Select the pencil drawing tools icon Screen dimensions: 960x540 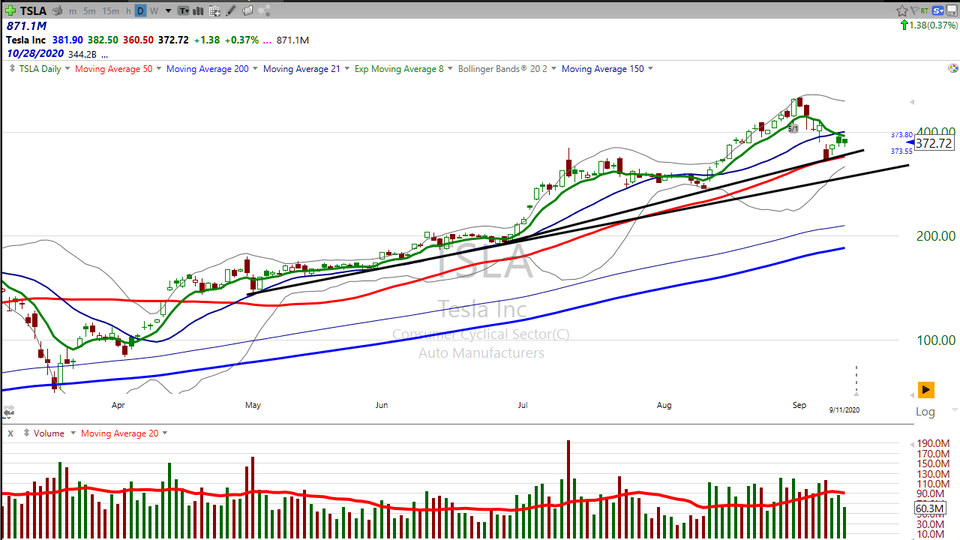pos(231,11)
